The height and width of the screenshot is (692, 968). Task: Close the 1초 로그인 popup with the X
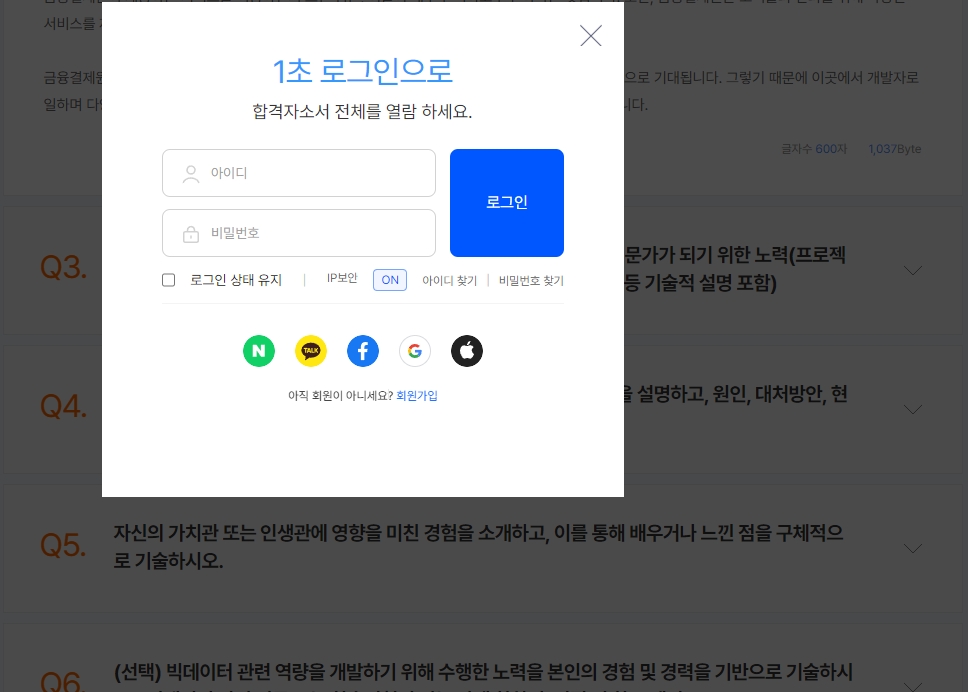pyautogui.click(x=590, y=36)
